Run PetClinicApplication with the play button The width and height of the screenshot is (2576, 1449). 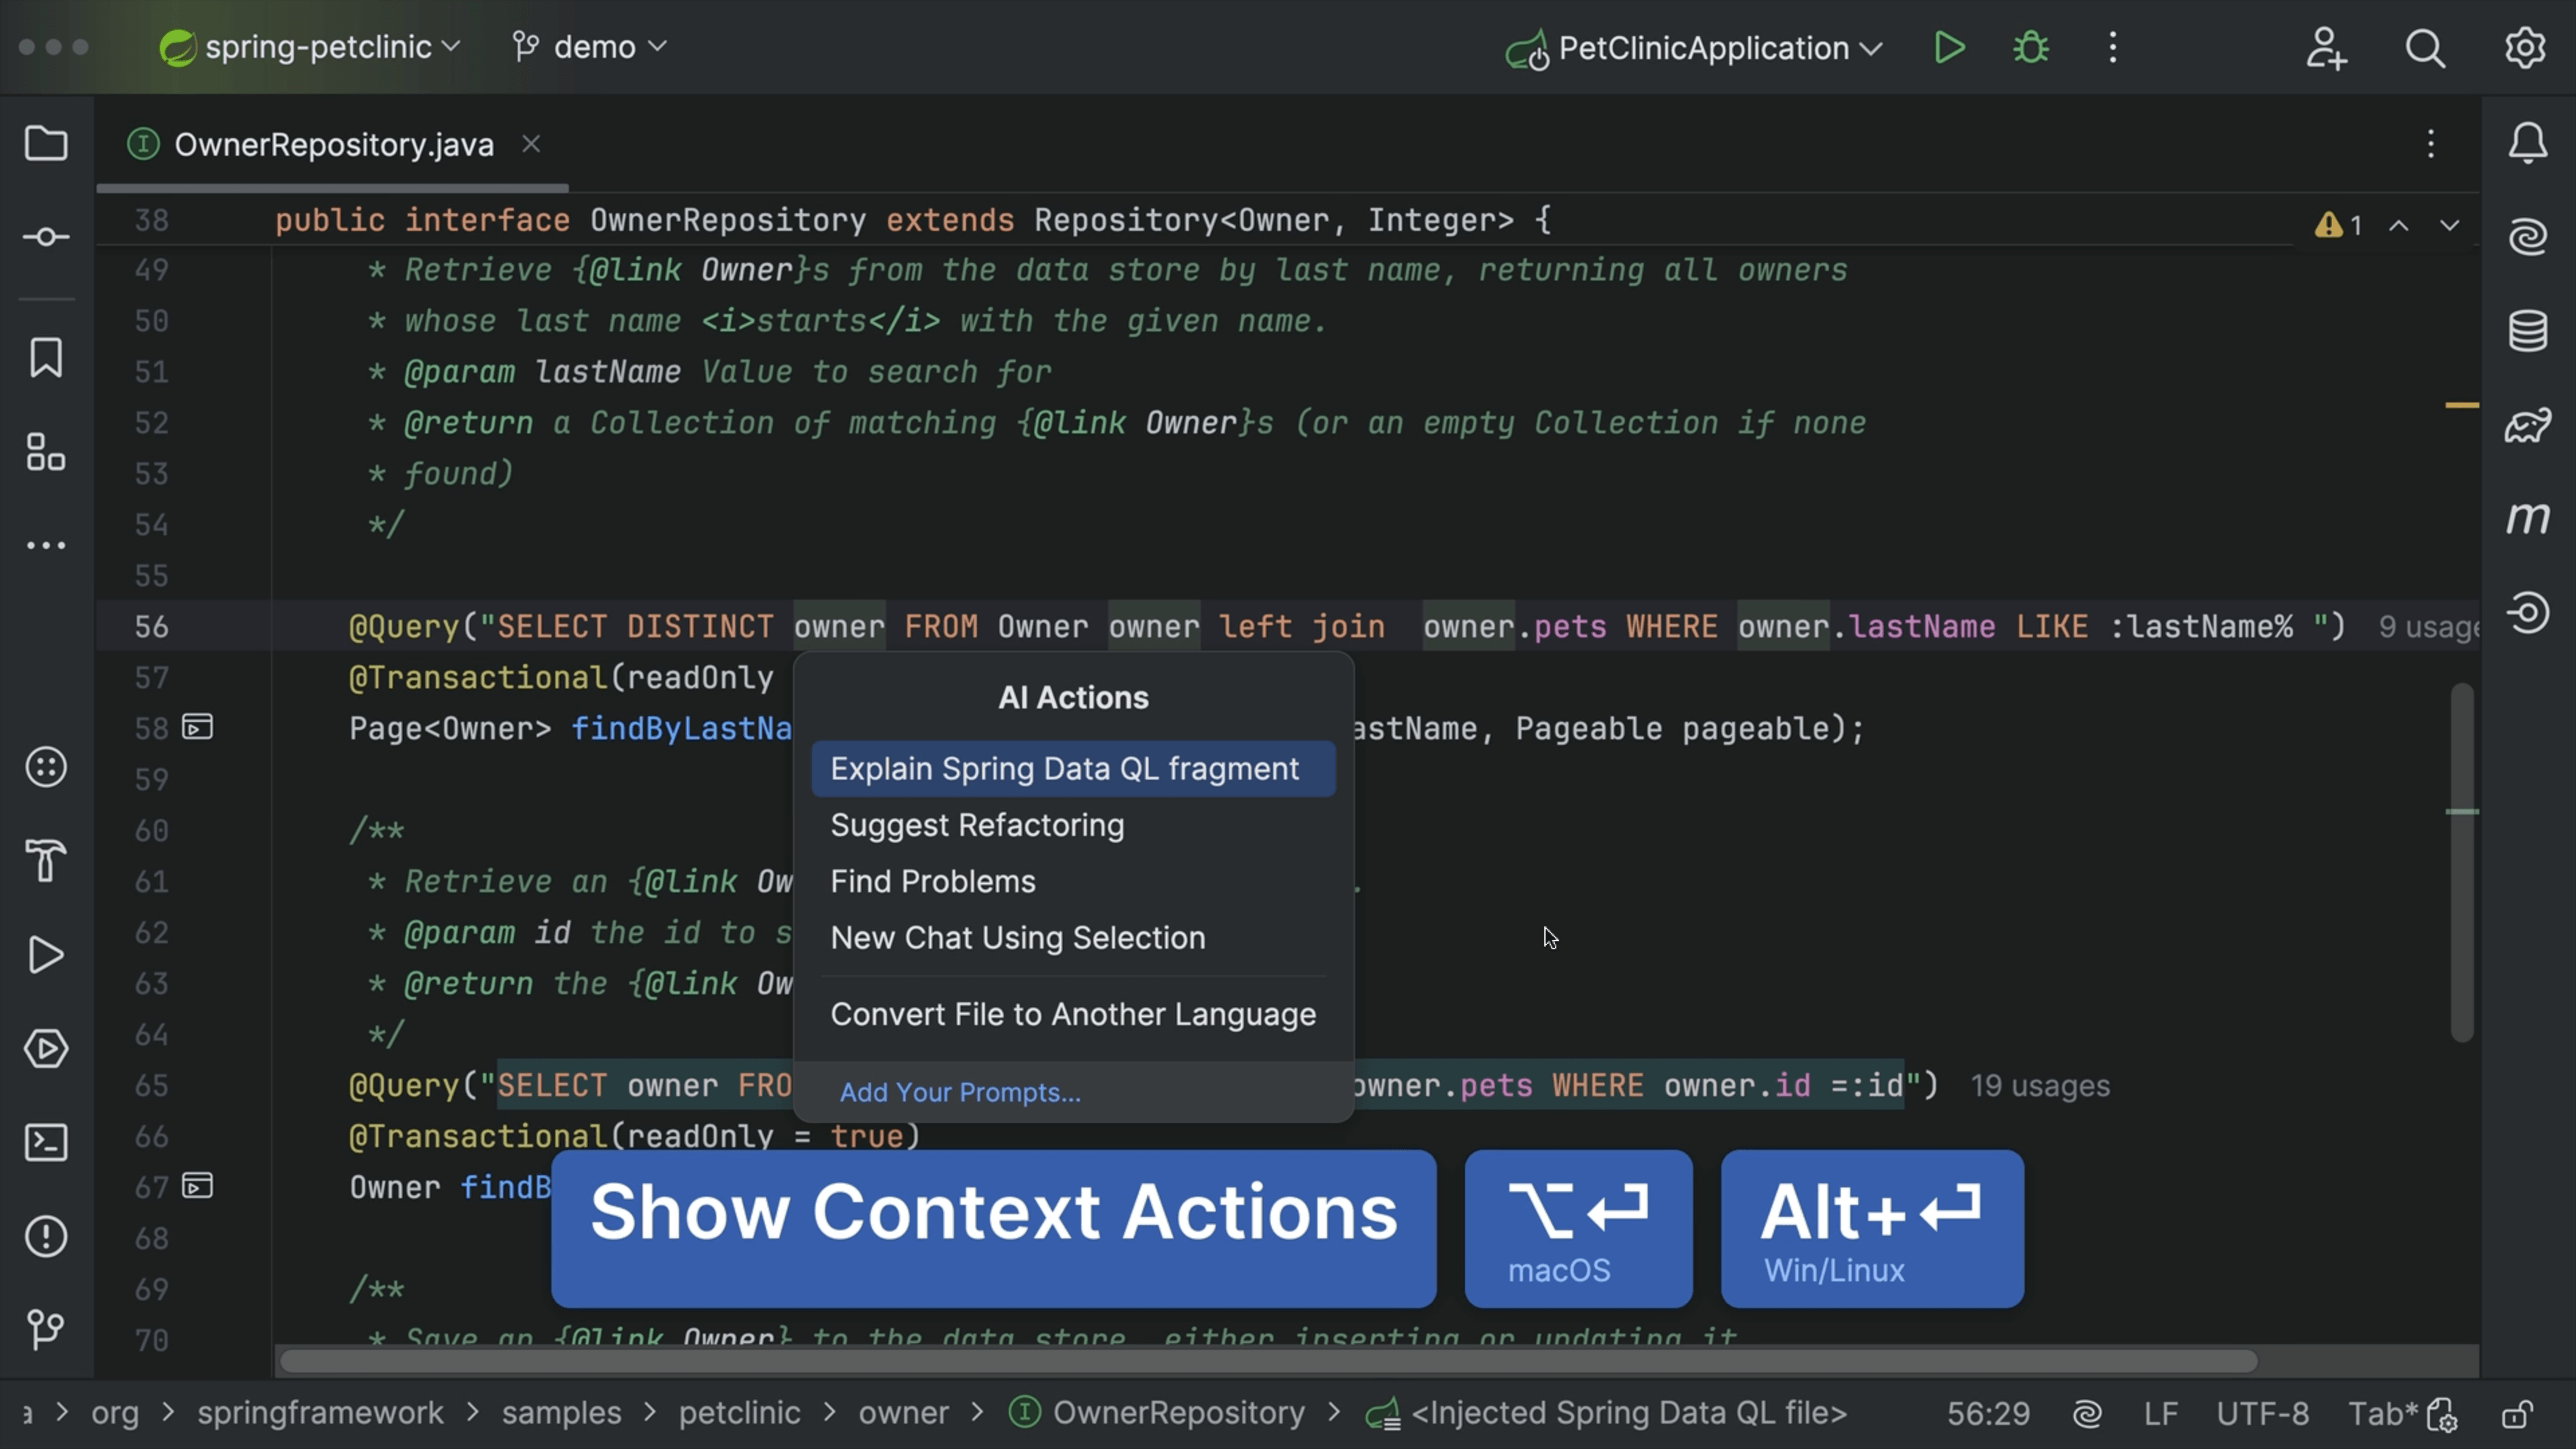point(1948,48)
